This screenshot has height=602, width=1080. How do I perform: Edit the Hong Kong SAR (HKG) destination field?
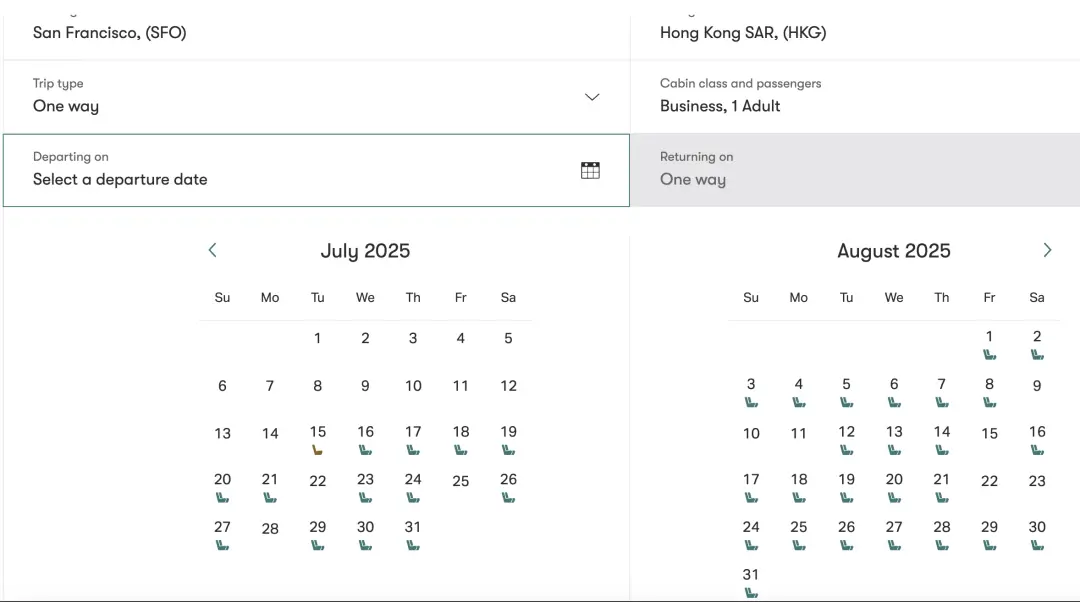click(854, 32)
